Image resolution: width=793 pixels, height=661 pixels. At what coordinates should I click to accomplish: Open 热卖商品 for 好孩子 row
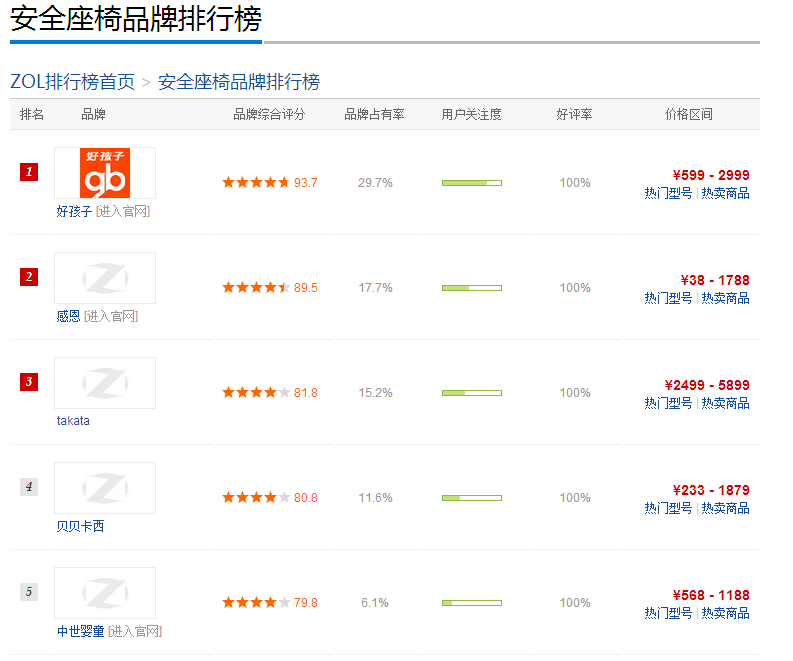point(725,194)
